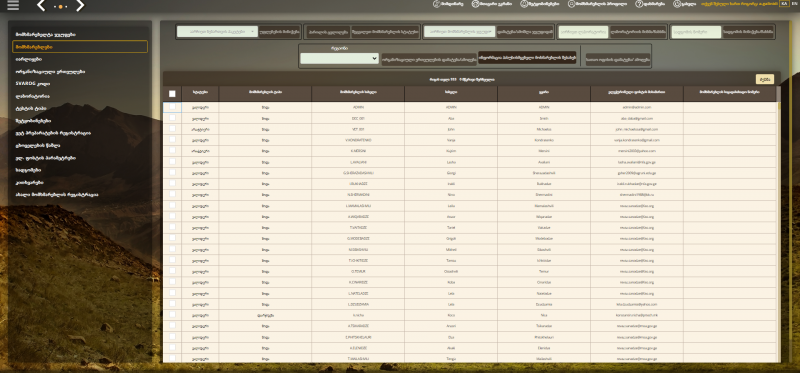Check the checkbox for mersini2800@yahoo.com row
This screenshot has height=373, width=800.
coord(172,151)
